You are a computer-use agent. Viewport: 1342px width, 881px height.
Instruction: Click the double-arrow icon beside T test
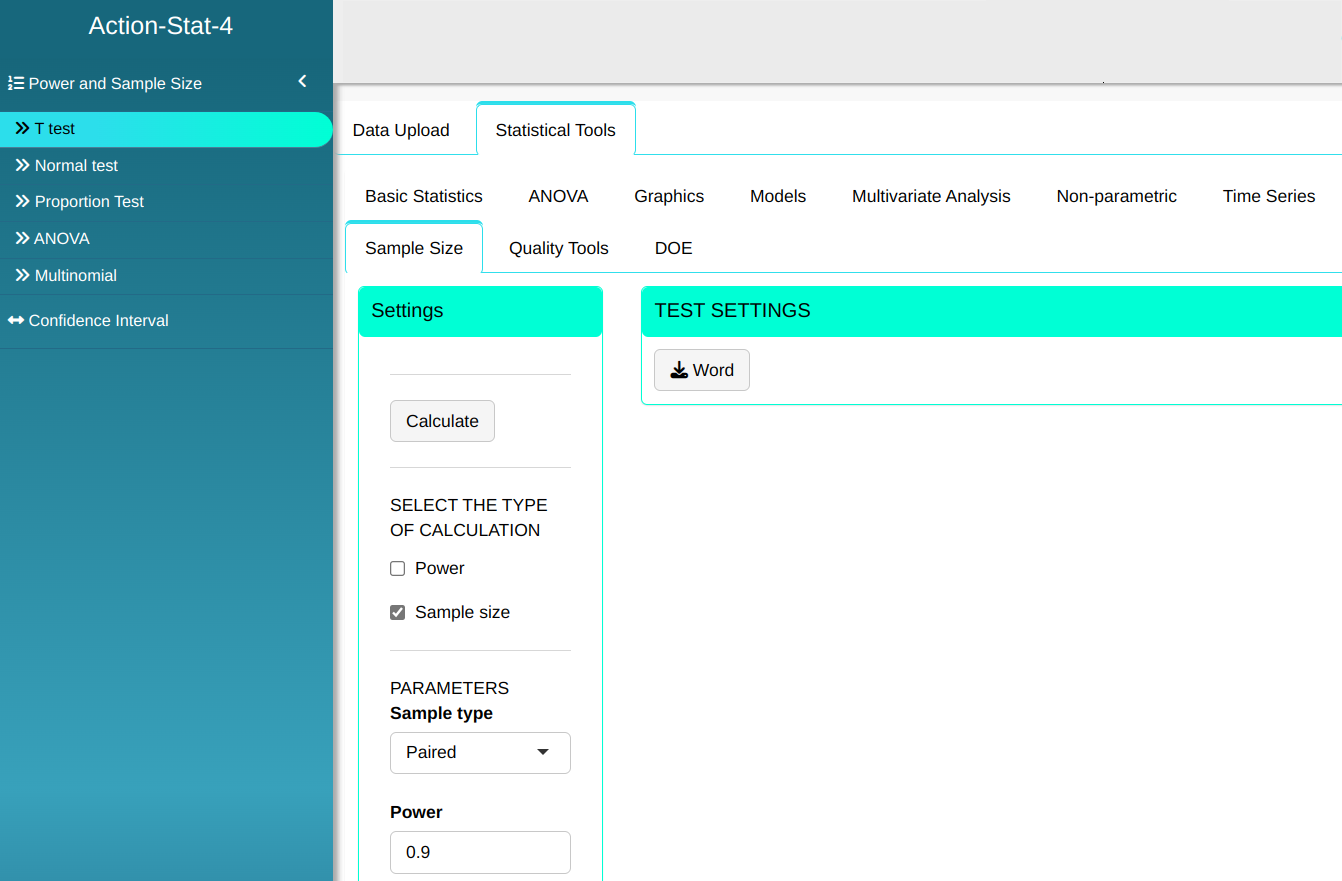22,128
